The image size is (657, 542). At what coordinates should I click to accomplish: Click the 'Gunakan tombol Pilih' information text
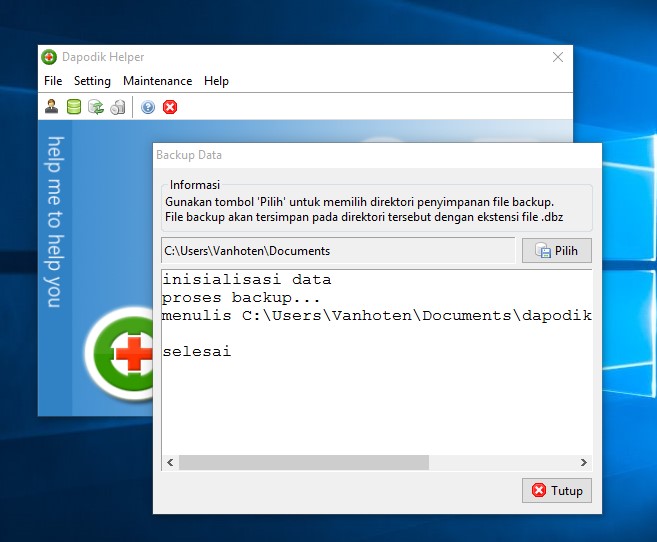360,202
